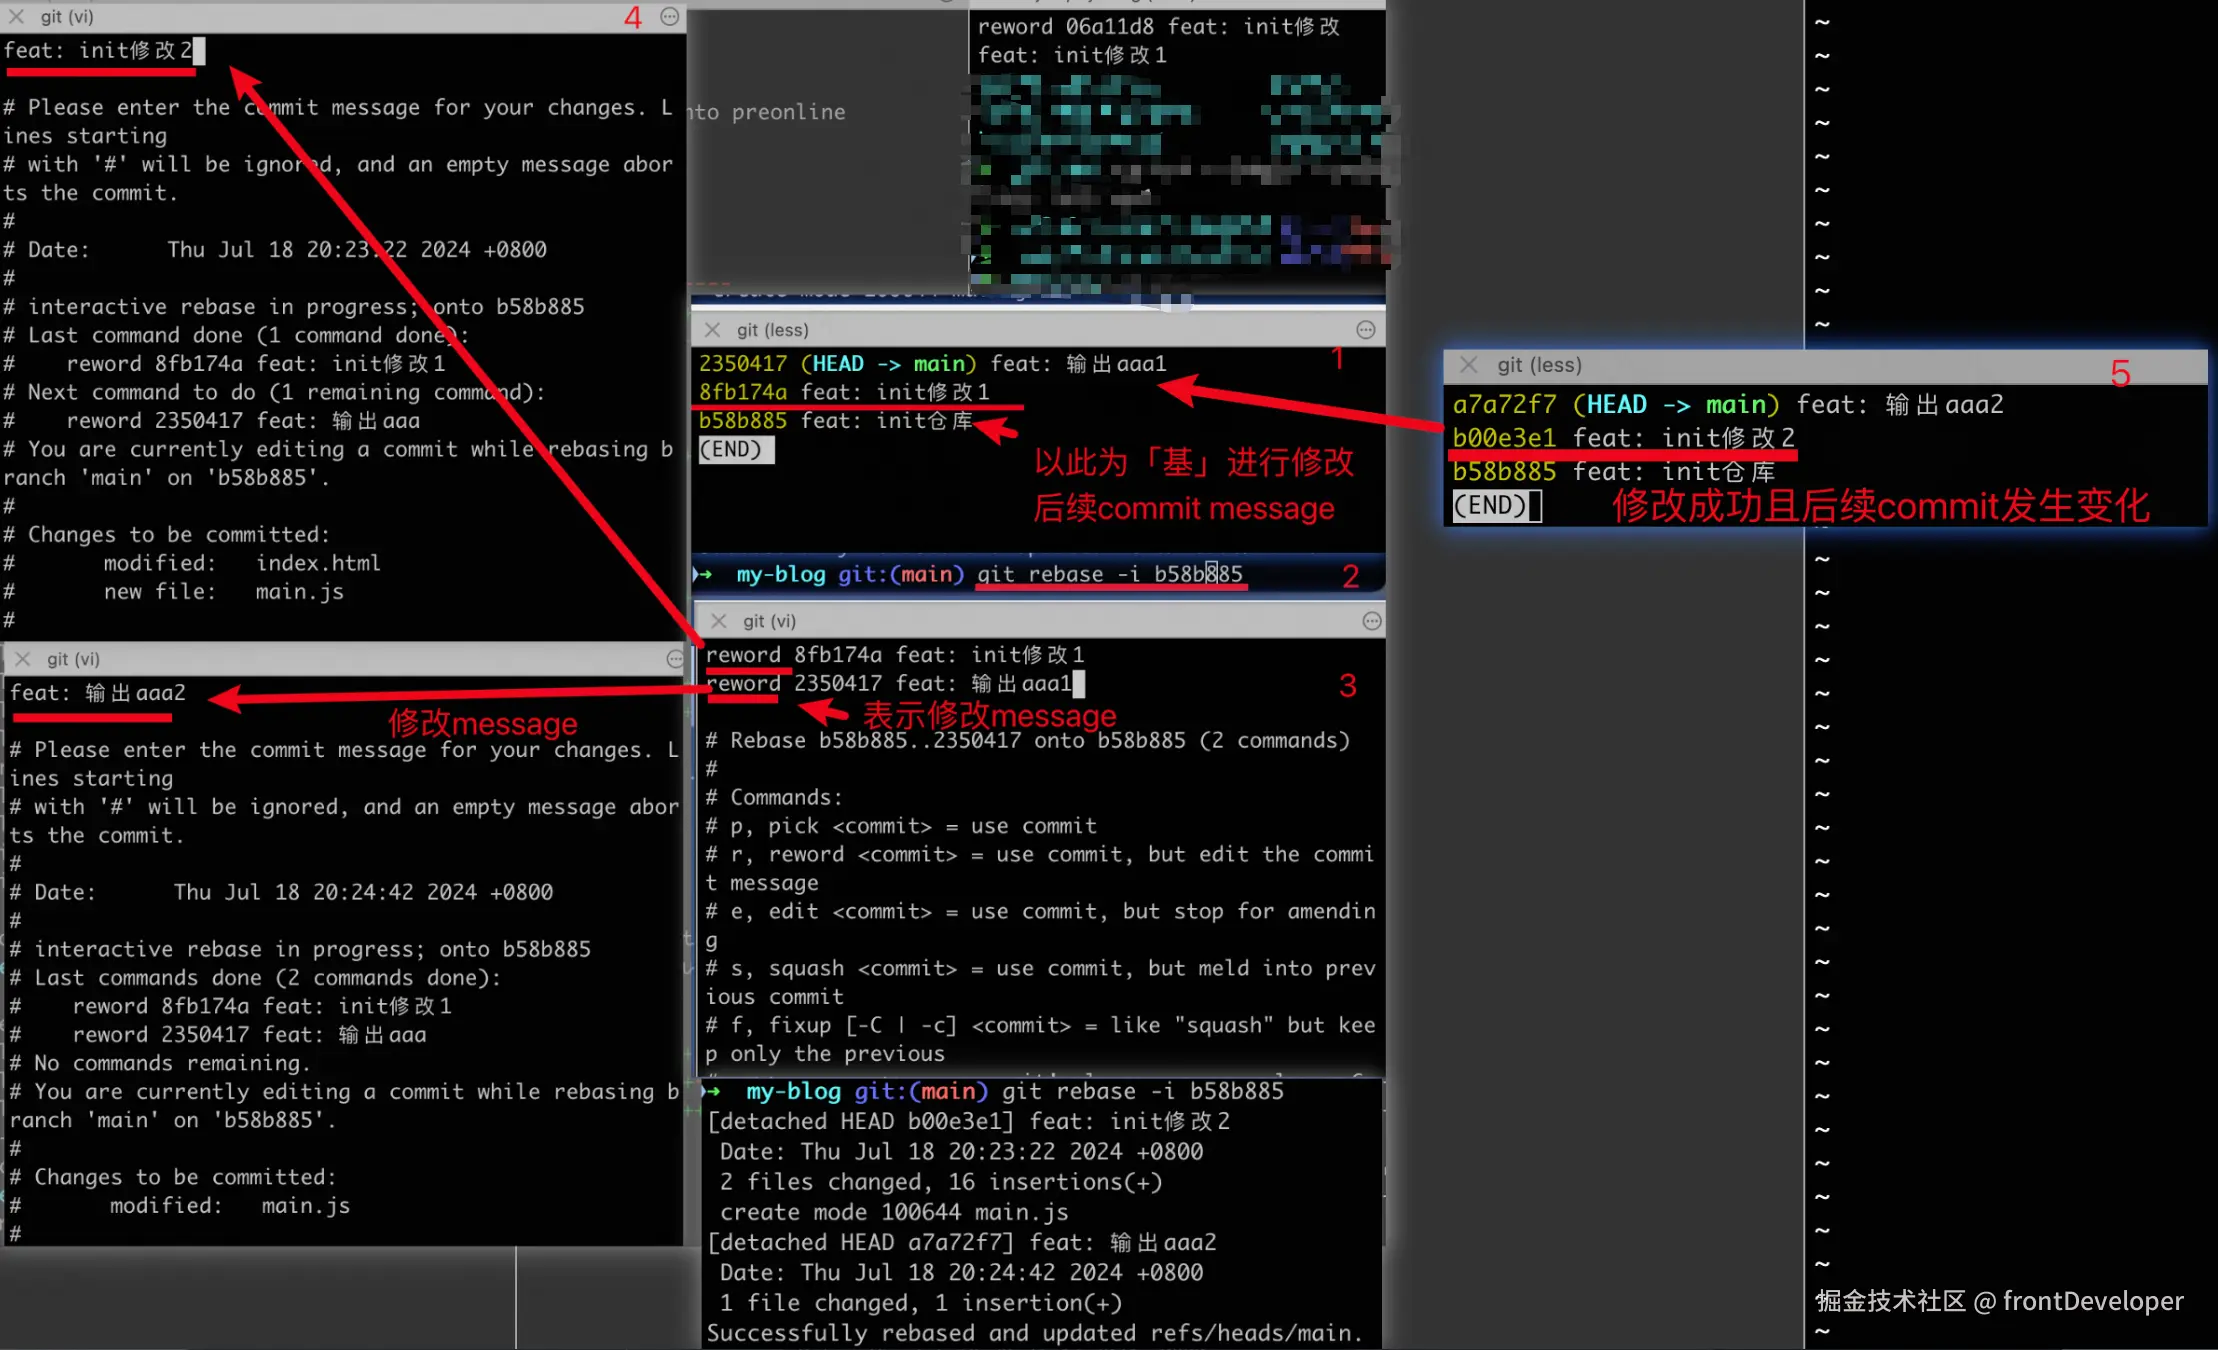2218x1350 pixels.
Task: Close the bottom-left git (vi) pane
Action: (x=22, y=659)
